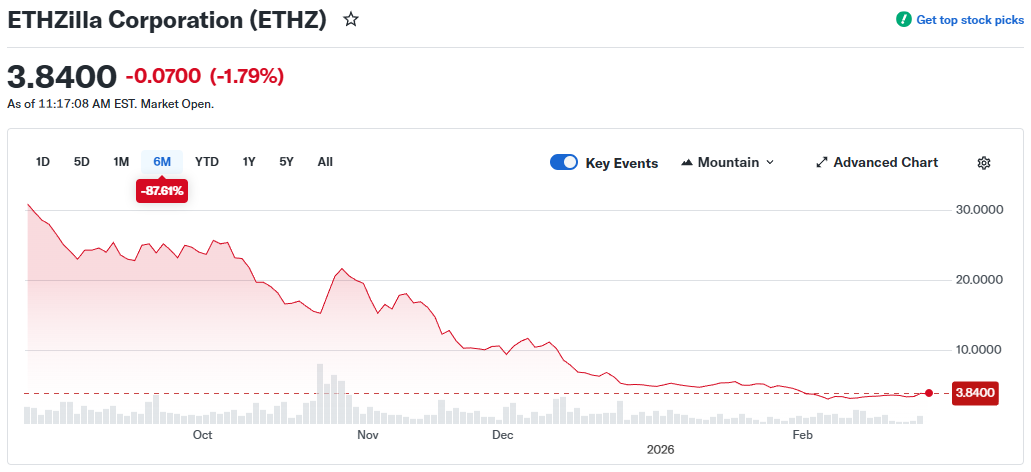The width and height of the screenshot is (1031, 472).
Task: Open Get top stock picks link
Action: 970,20
